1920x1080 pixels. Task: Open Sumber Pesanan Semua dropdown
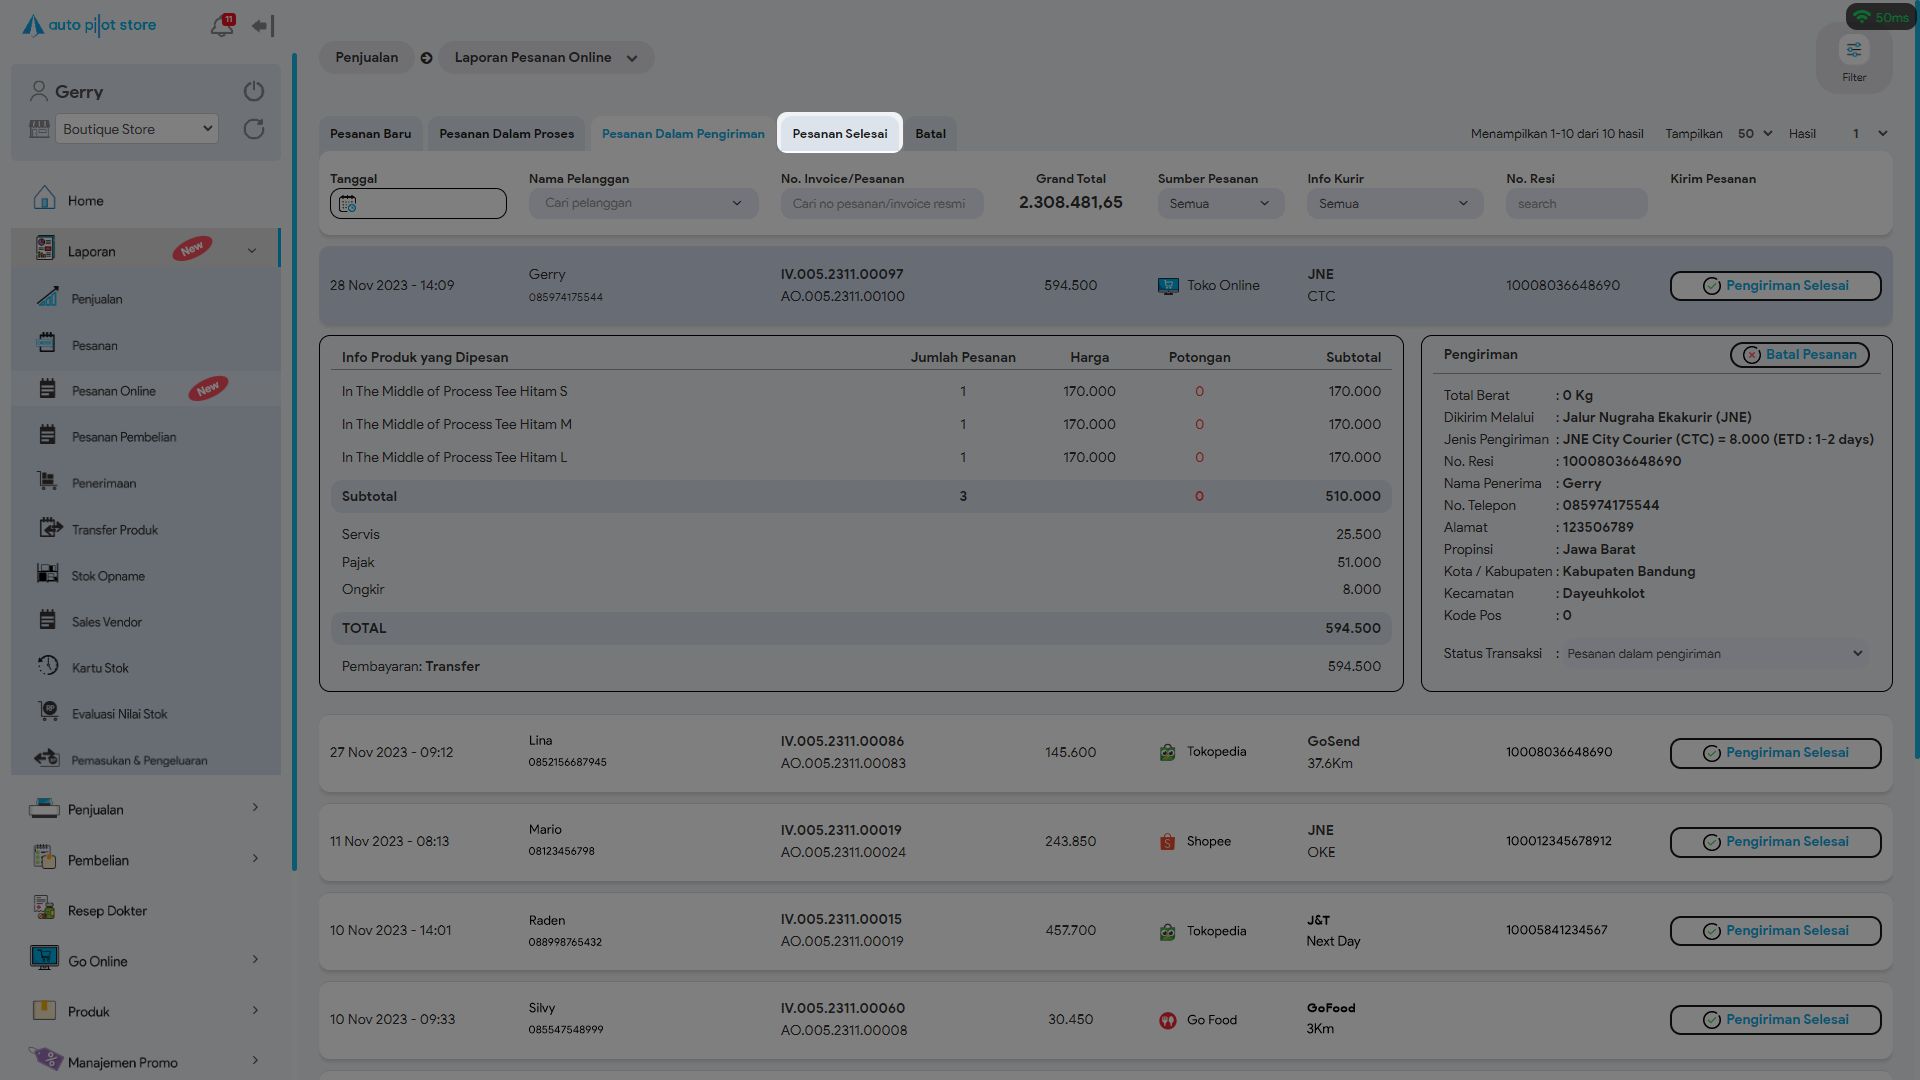(x=1219, y=204)
